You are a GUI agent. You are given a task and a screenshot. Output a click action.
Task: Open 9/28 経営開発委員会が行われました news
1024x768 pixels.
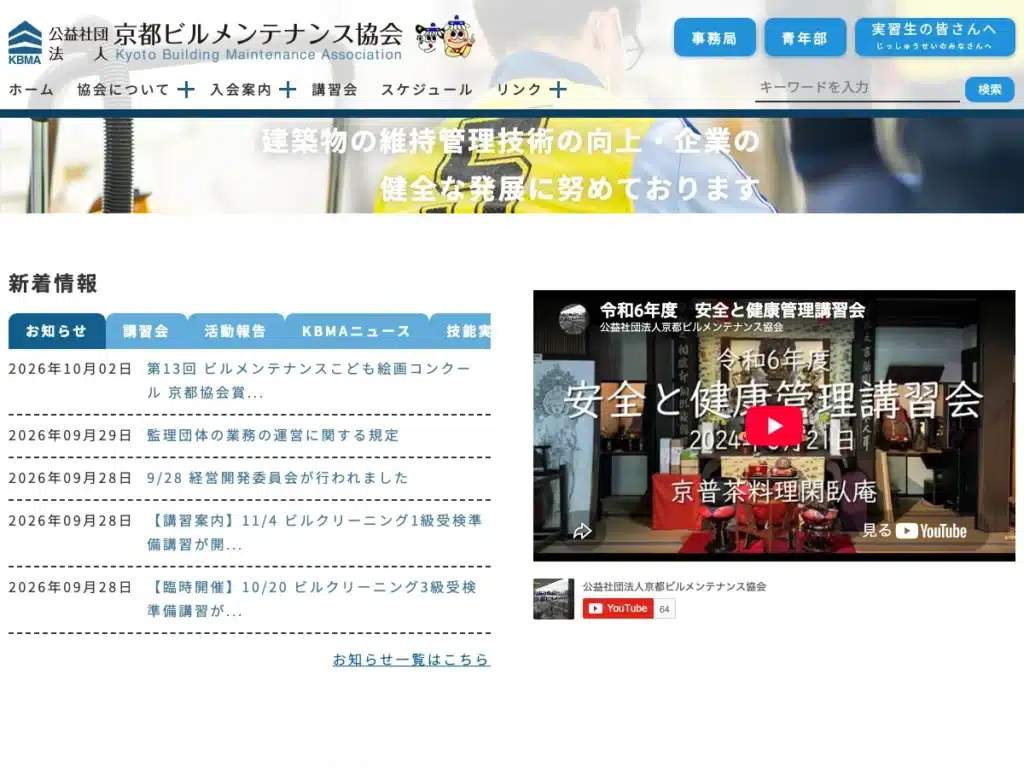point(278,478)
